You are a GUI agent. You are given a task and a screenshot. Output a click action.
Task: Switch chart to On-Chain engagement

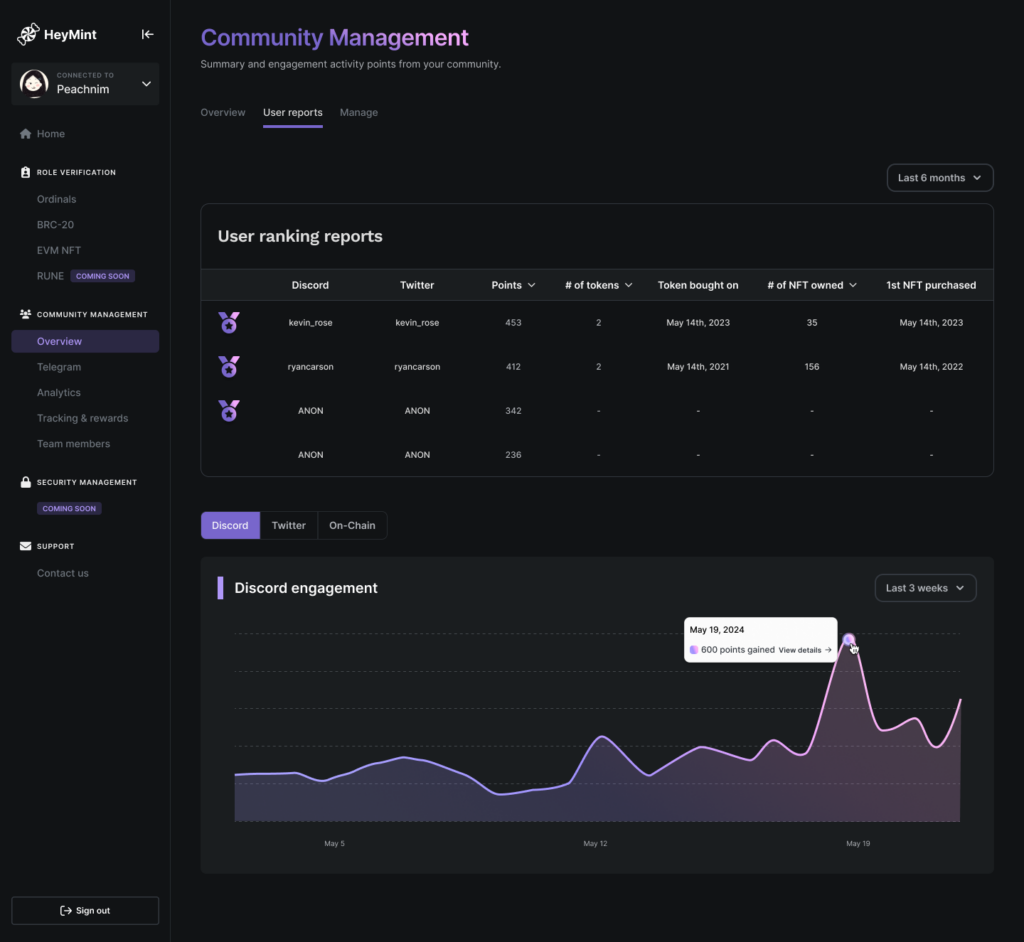(352, 525)
